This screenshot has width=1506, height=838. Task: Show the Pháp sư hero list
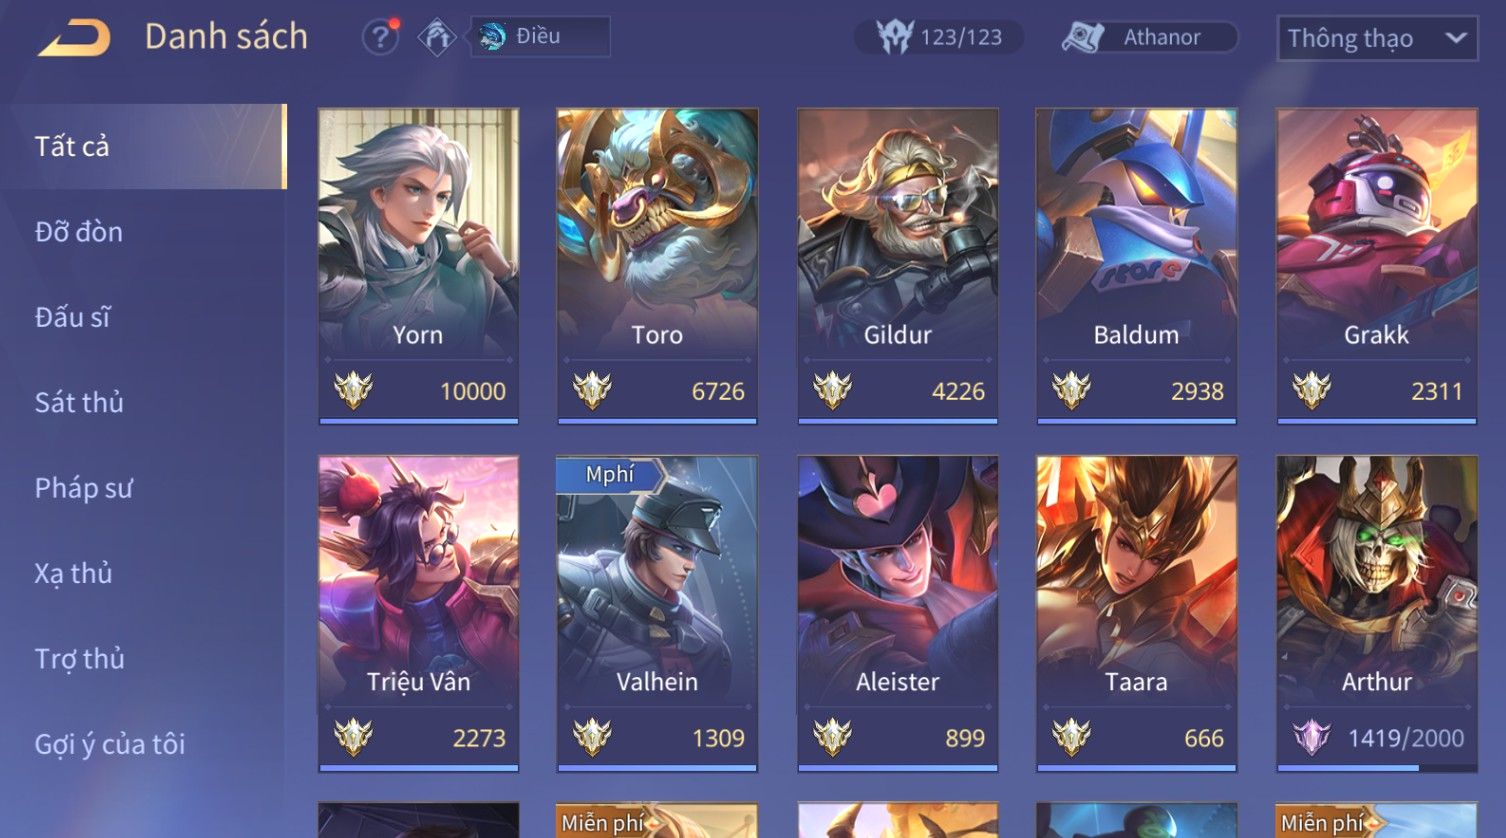[143, 488]
